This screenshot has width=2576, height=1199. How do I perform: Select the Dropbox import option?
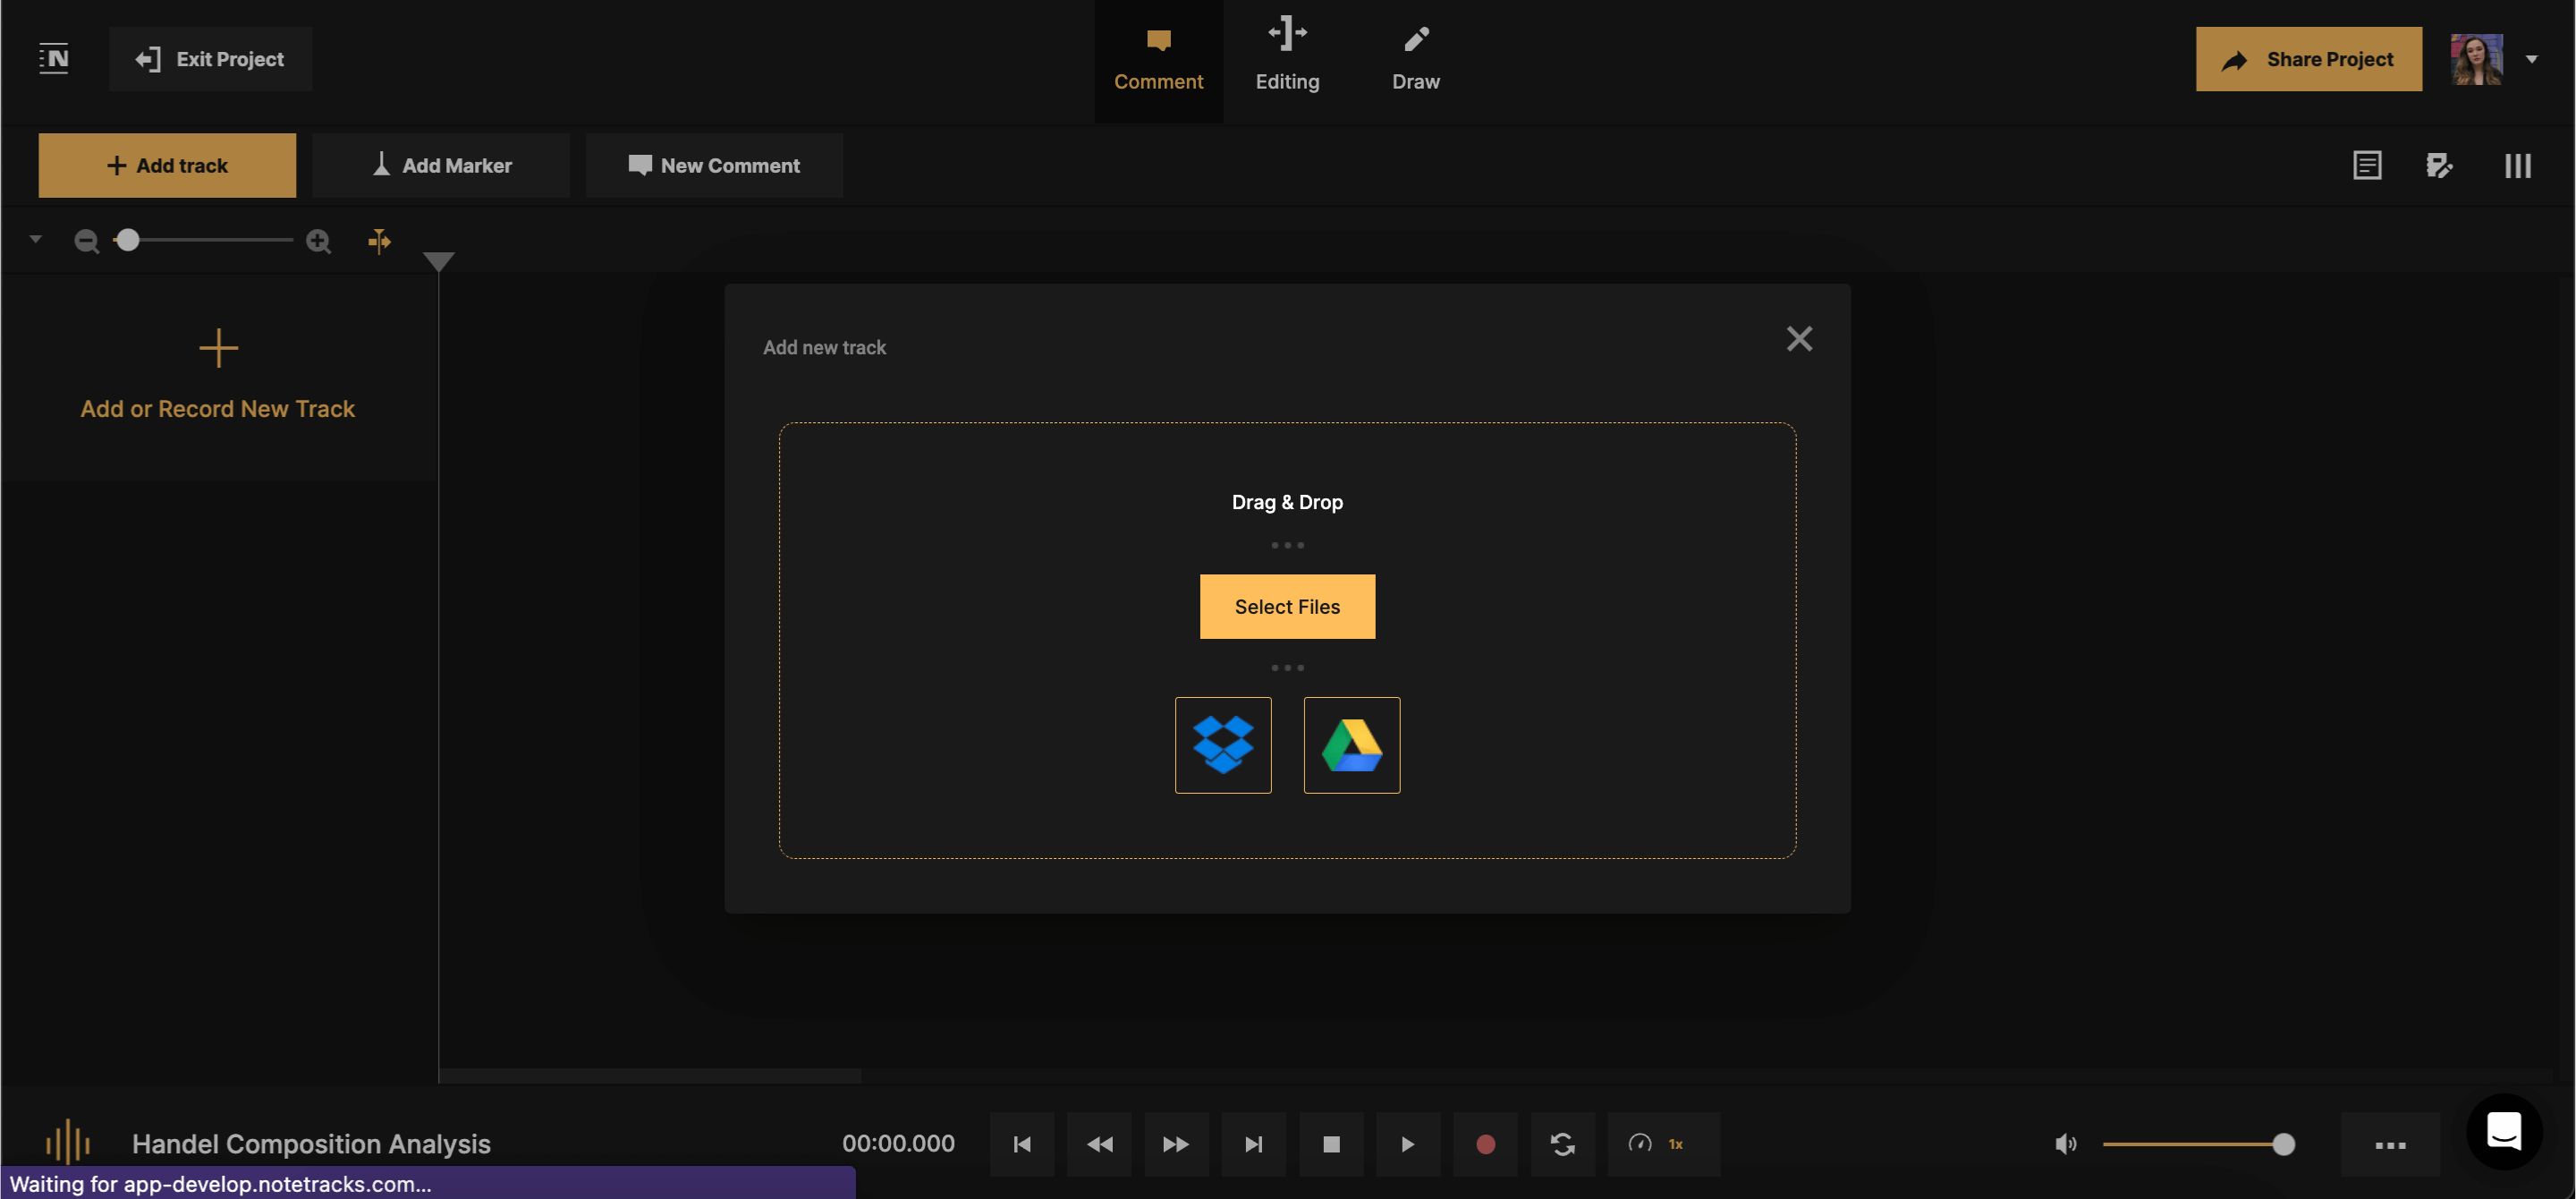(x=1223, y=745)
